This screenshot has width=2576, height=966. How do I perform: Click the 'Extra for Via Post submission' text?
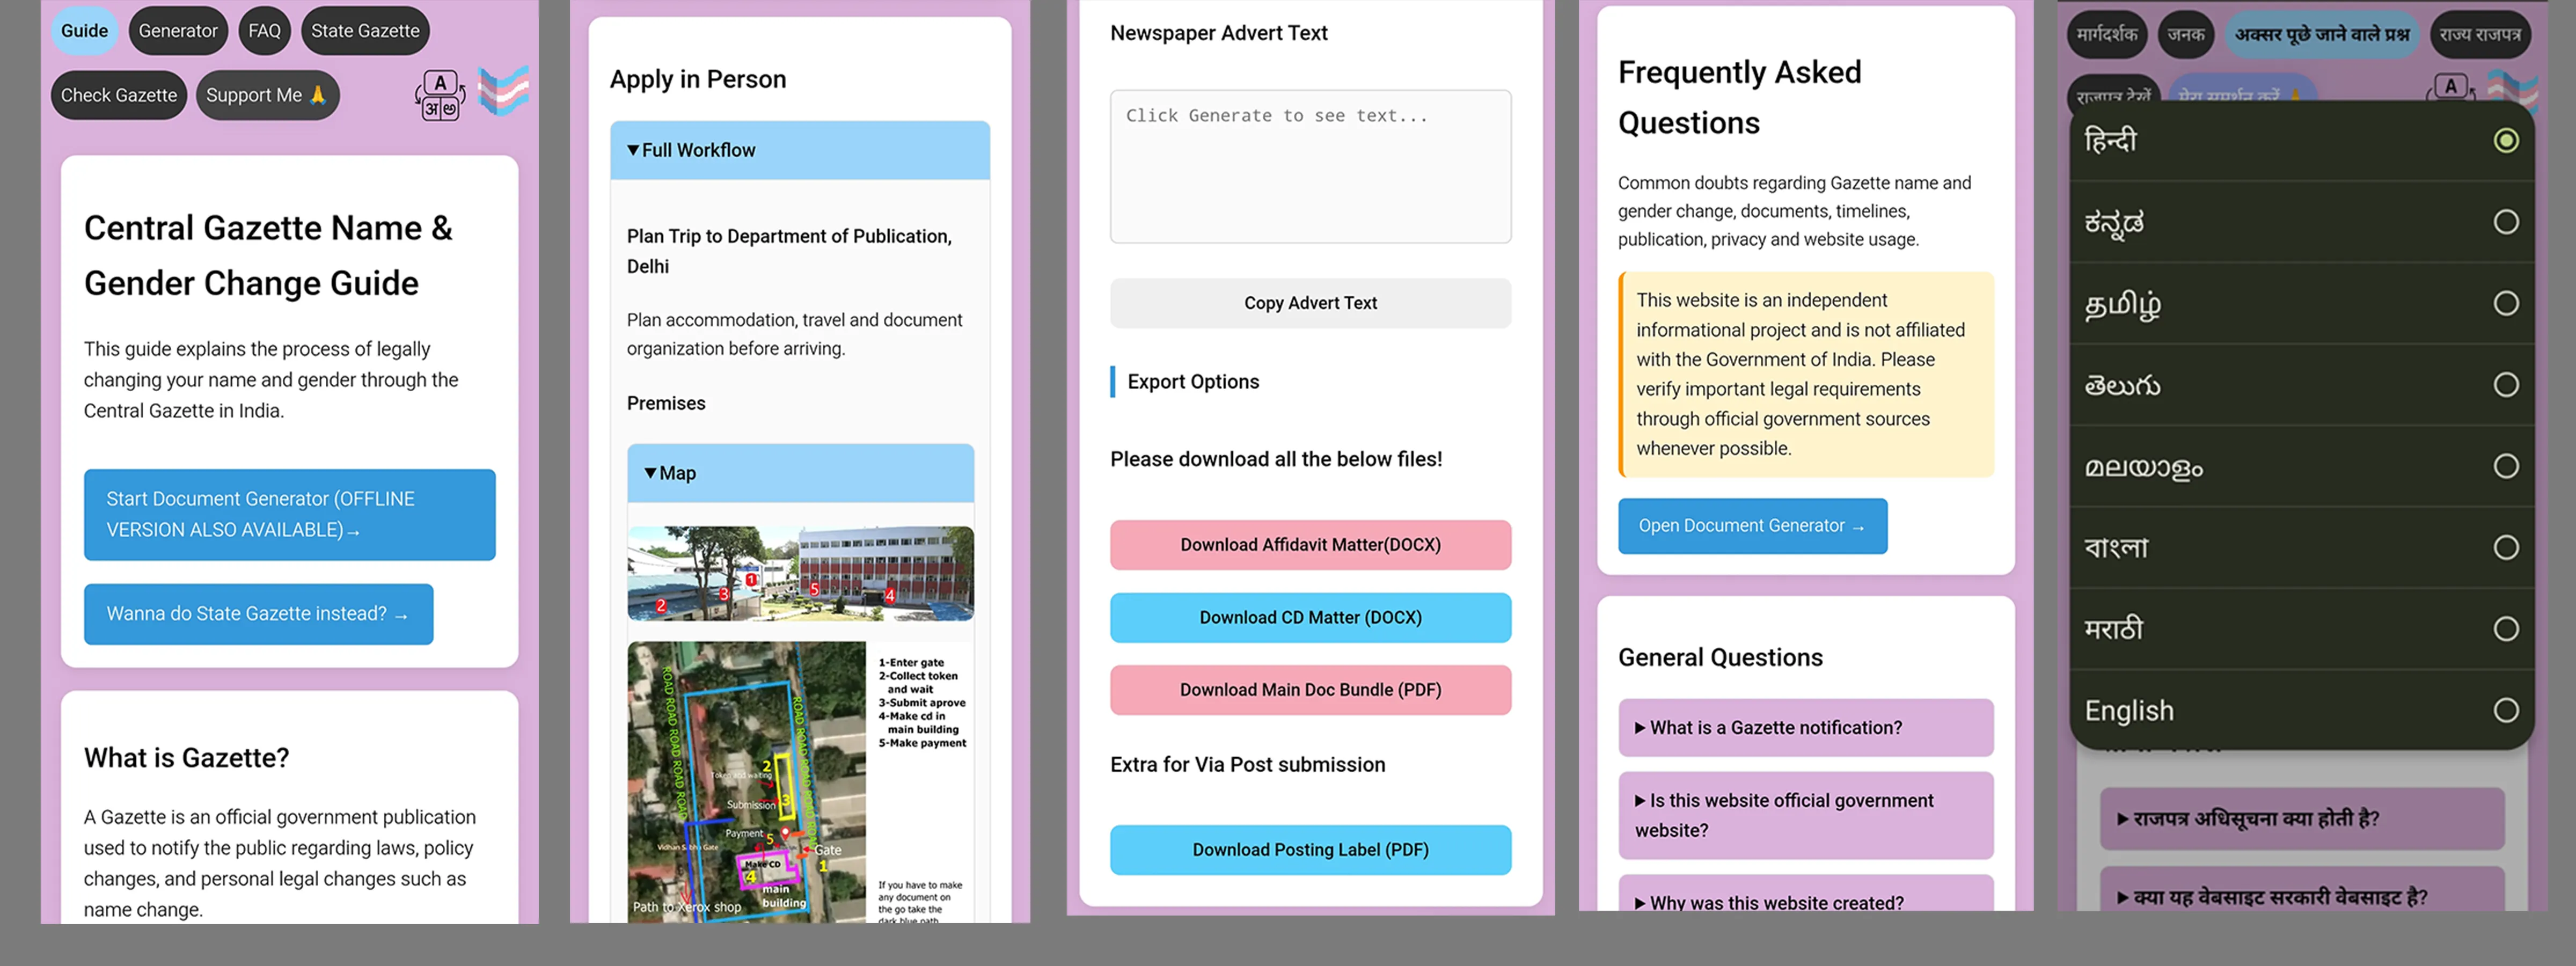tap(1248, 765)
